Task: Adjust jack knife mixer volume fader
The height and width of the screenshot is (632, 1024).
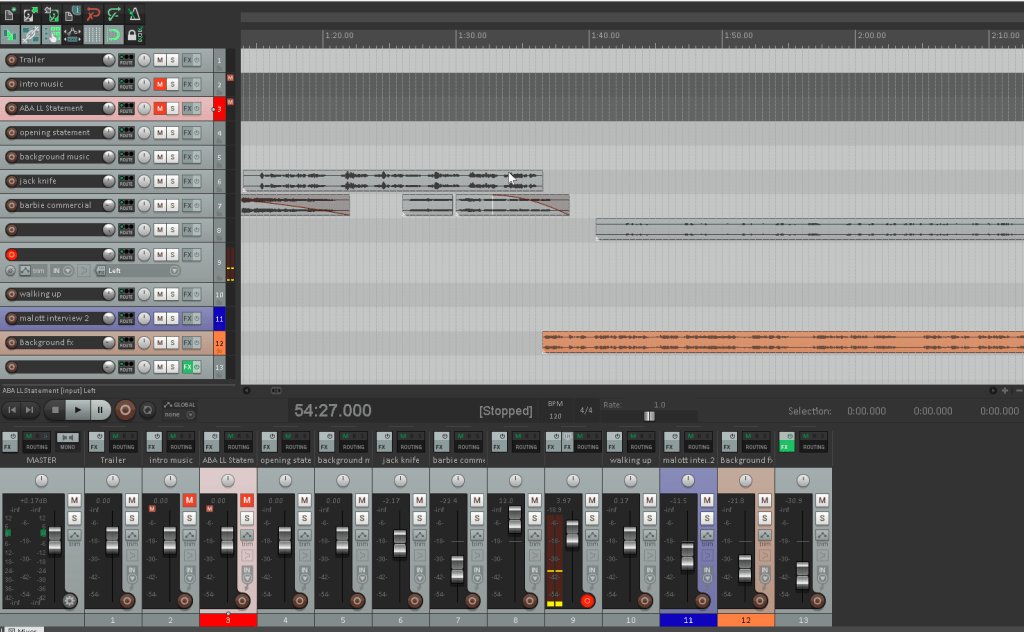Action: 399,543
